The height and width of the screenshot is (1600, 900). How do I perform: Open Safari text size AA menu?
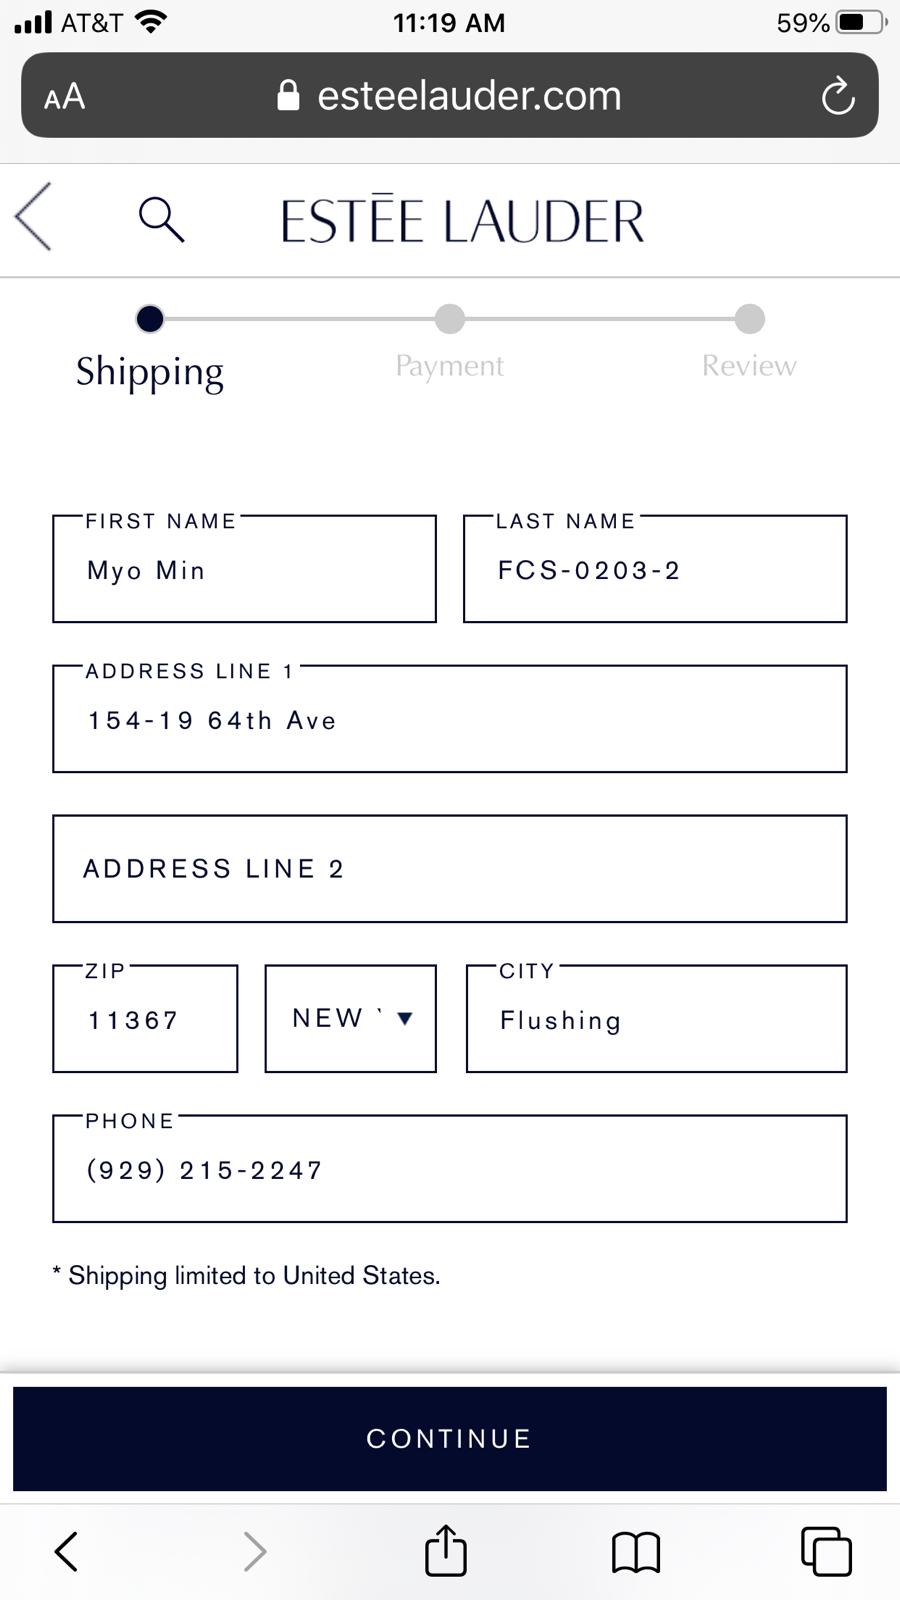tap(65, 97)
